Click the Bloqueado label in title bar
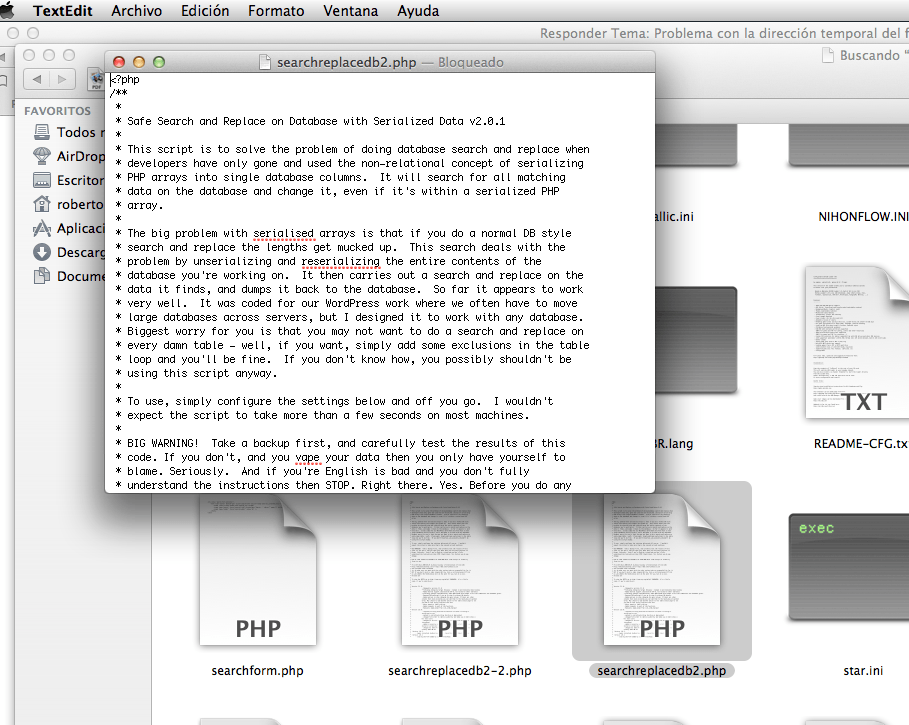 [471, 62]
